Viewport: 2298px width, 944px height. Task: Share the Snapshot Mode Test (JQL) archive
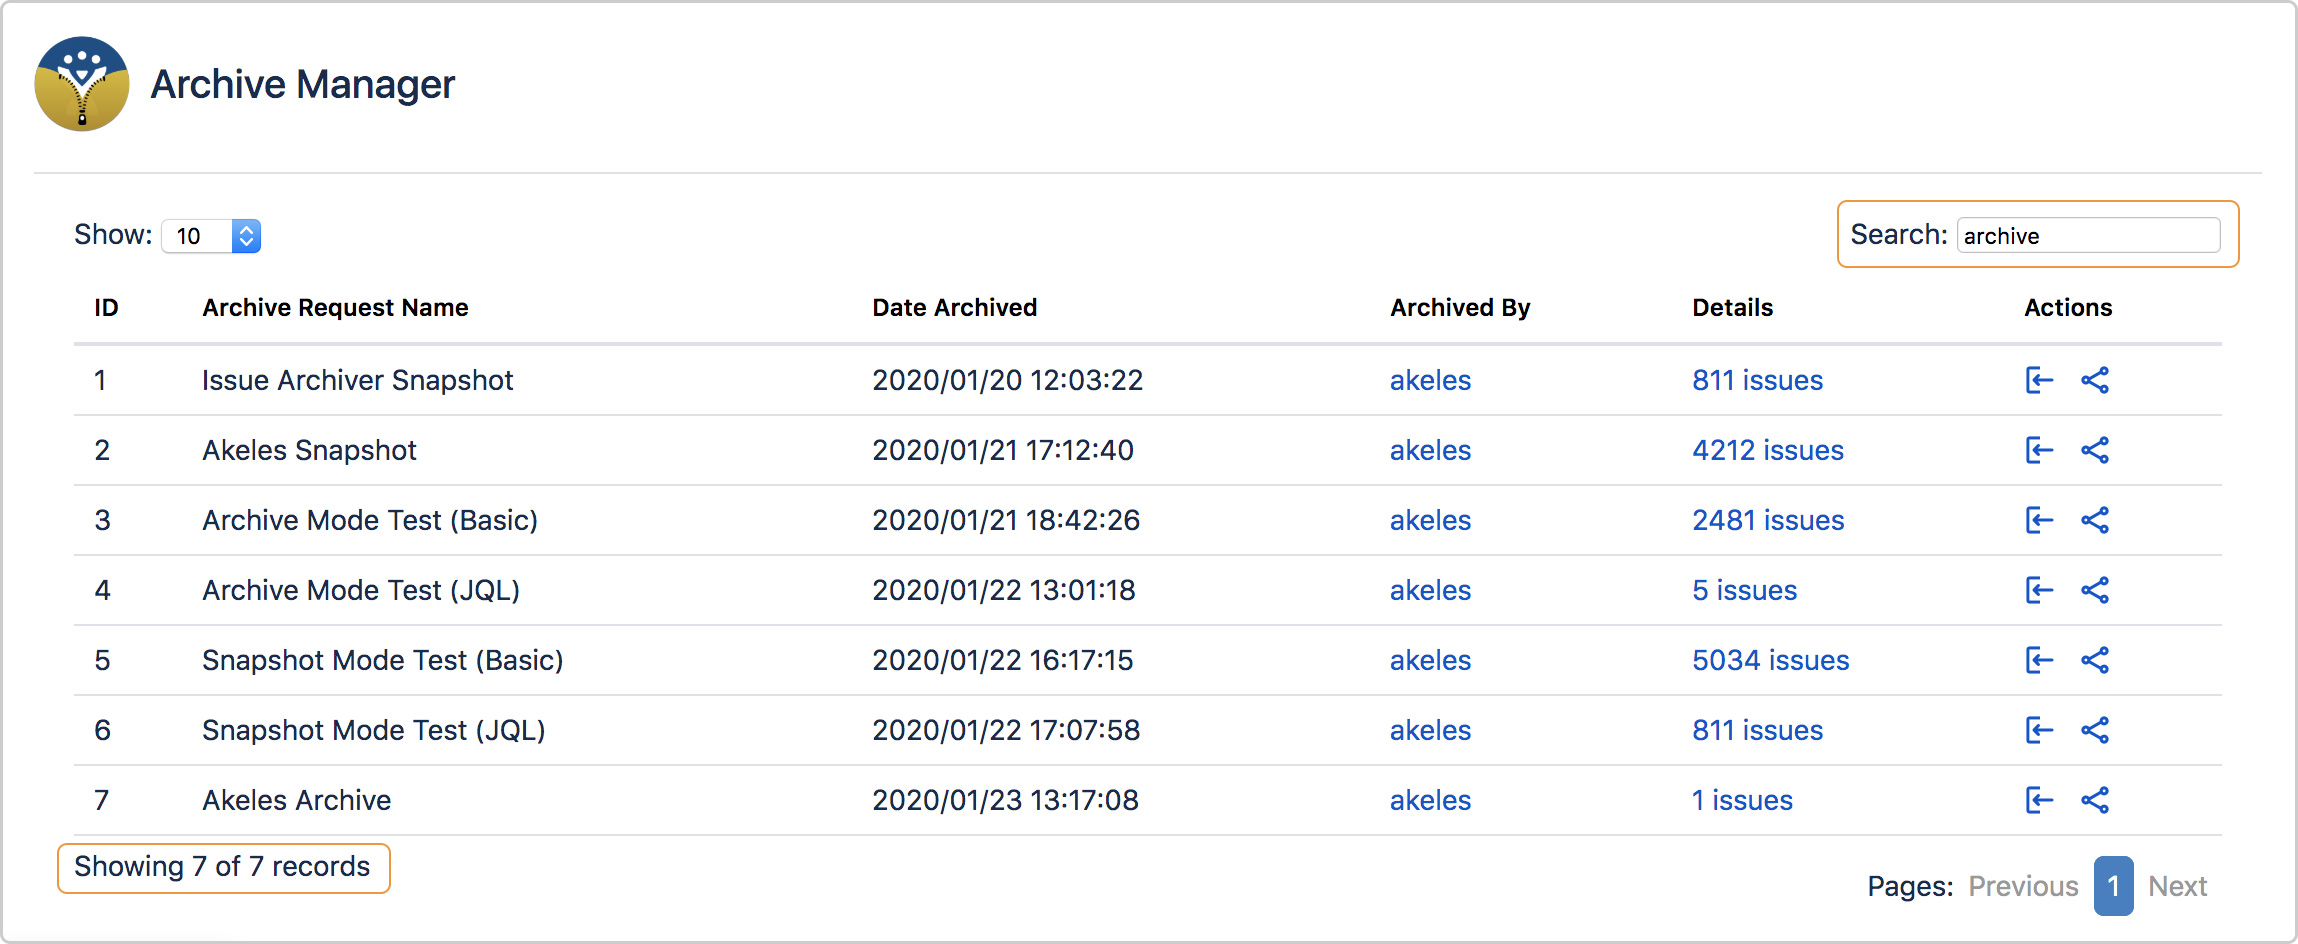[2096, 730]
